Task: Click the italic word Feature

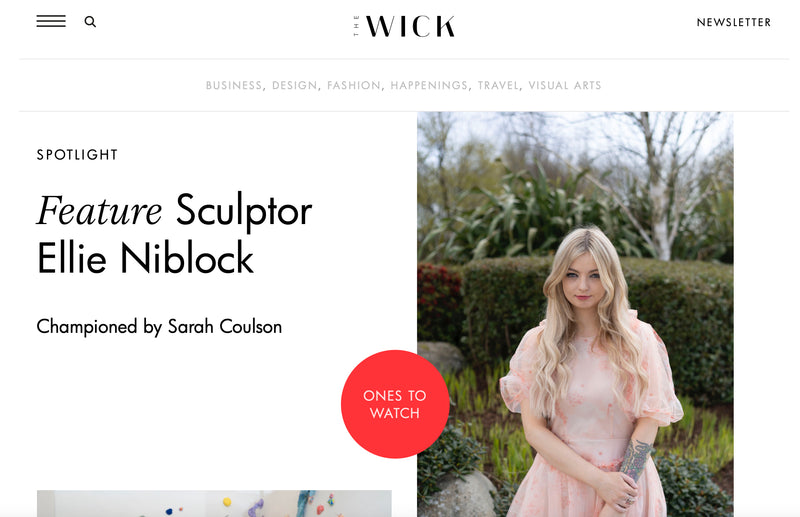Action: pyautogui.click(x=99, y=210)
